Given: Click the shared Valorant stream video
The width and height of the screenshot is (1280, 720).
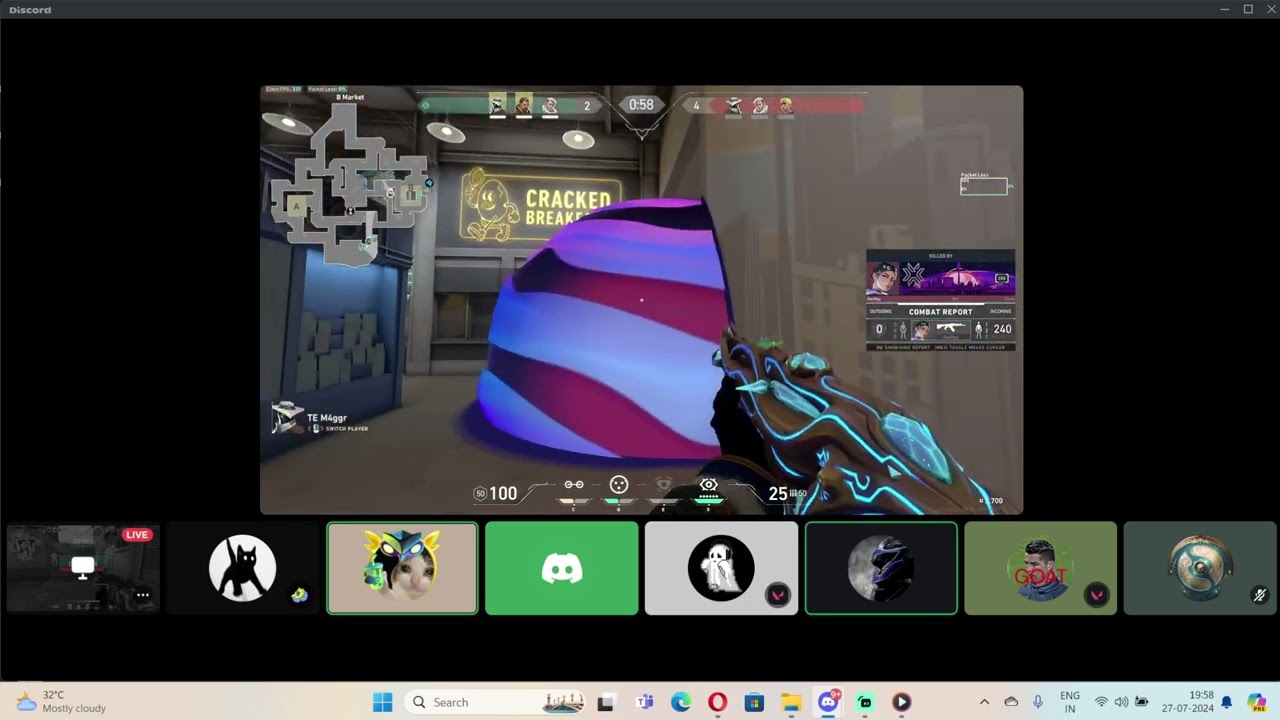Looking at the screenshot, I should [x=642, y=300].
